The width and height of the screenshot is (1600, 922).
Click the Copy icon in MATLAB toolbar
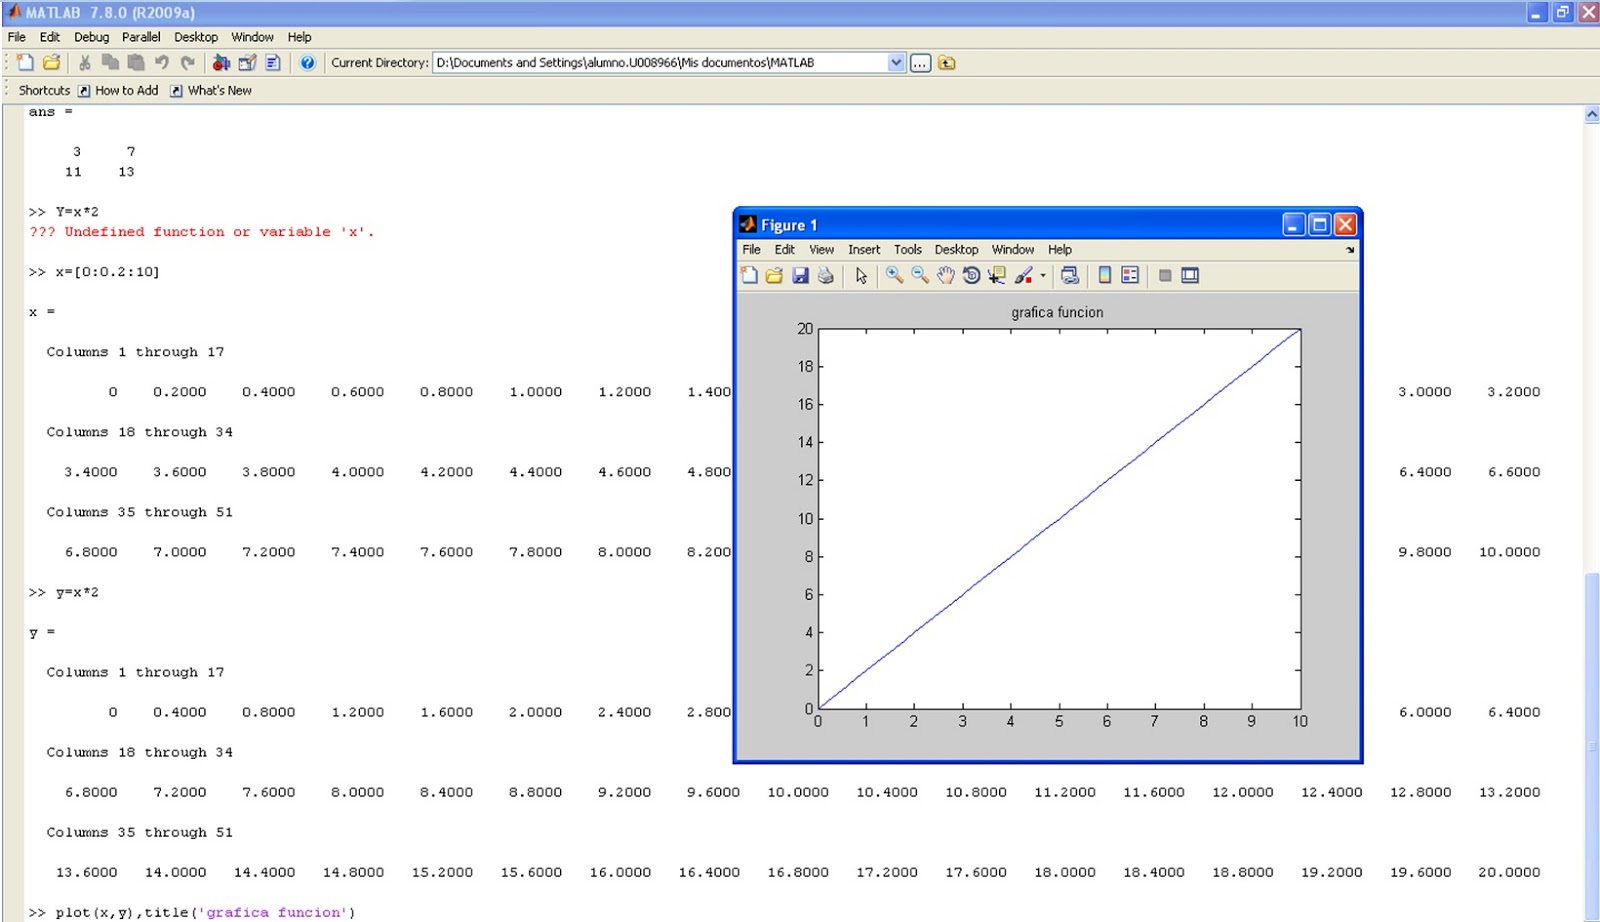click(110, 62)
